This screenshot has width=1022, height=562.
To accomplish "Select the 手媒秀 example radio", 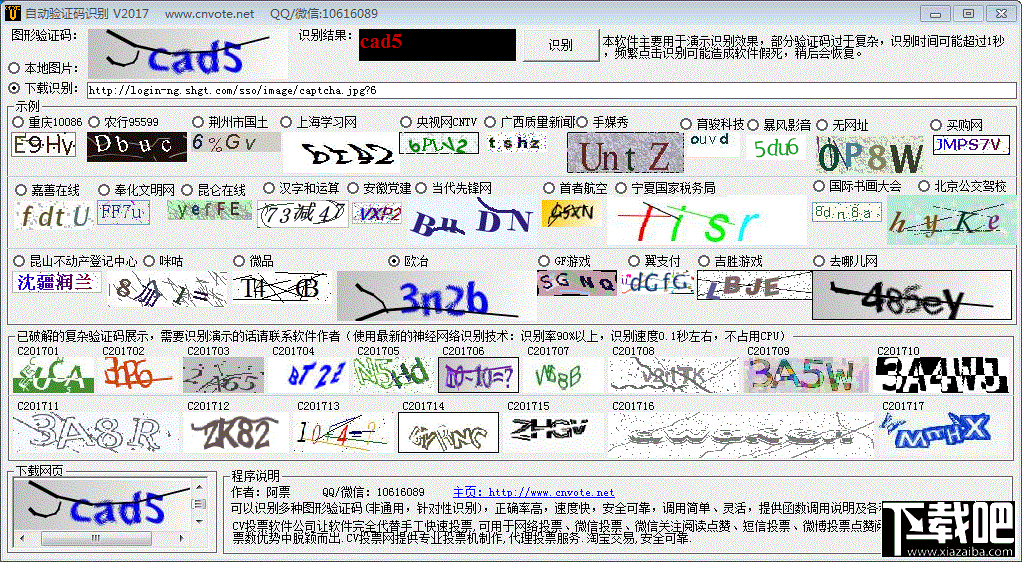I will point(581,122).
